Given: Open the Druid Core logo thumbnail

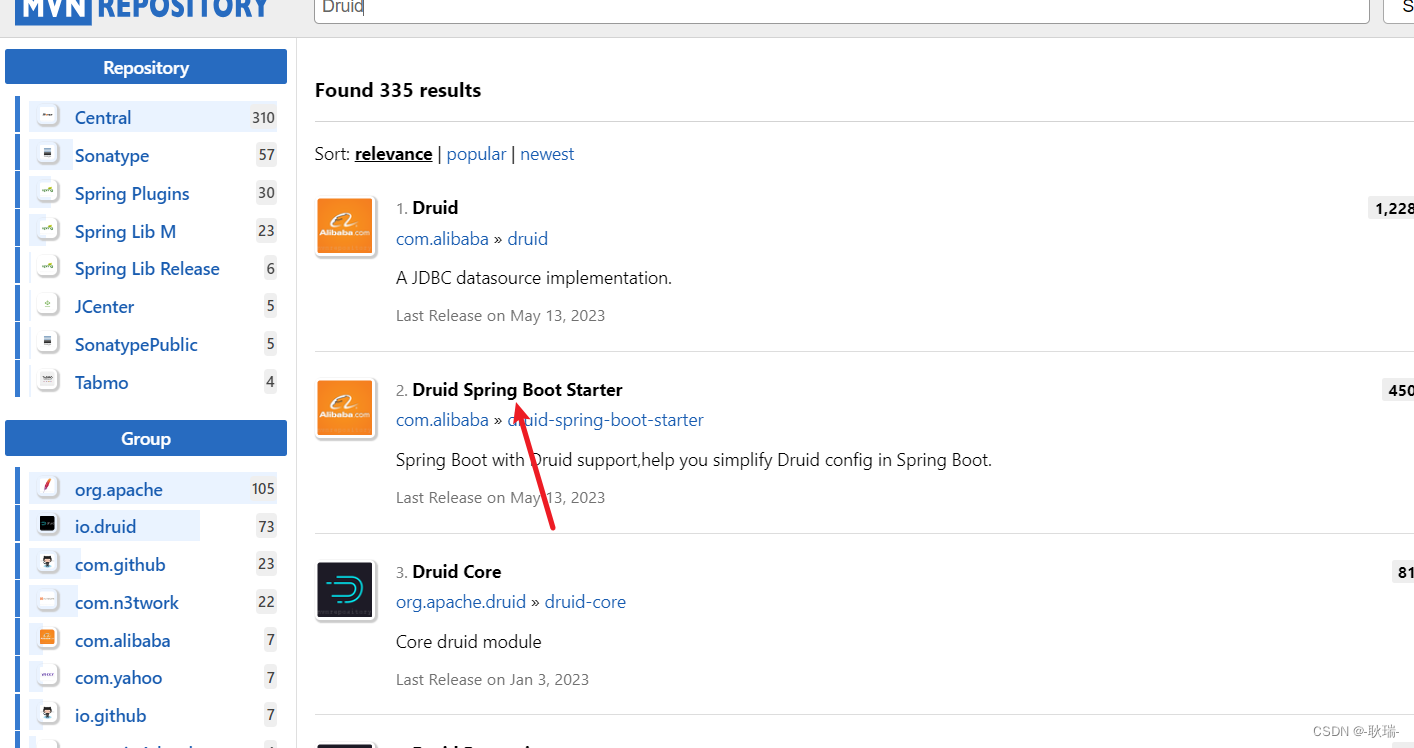Looking at the screenshot, I should [345, 591].
